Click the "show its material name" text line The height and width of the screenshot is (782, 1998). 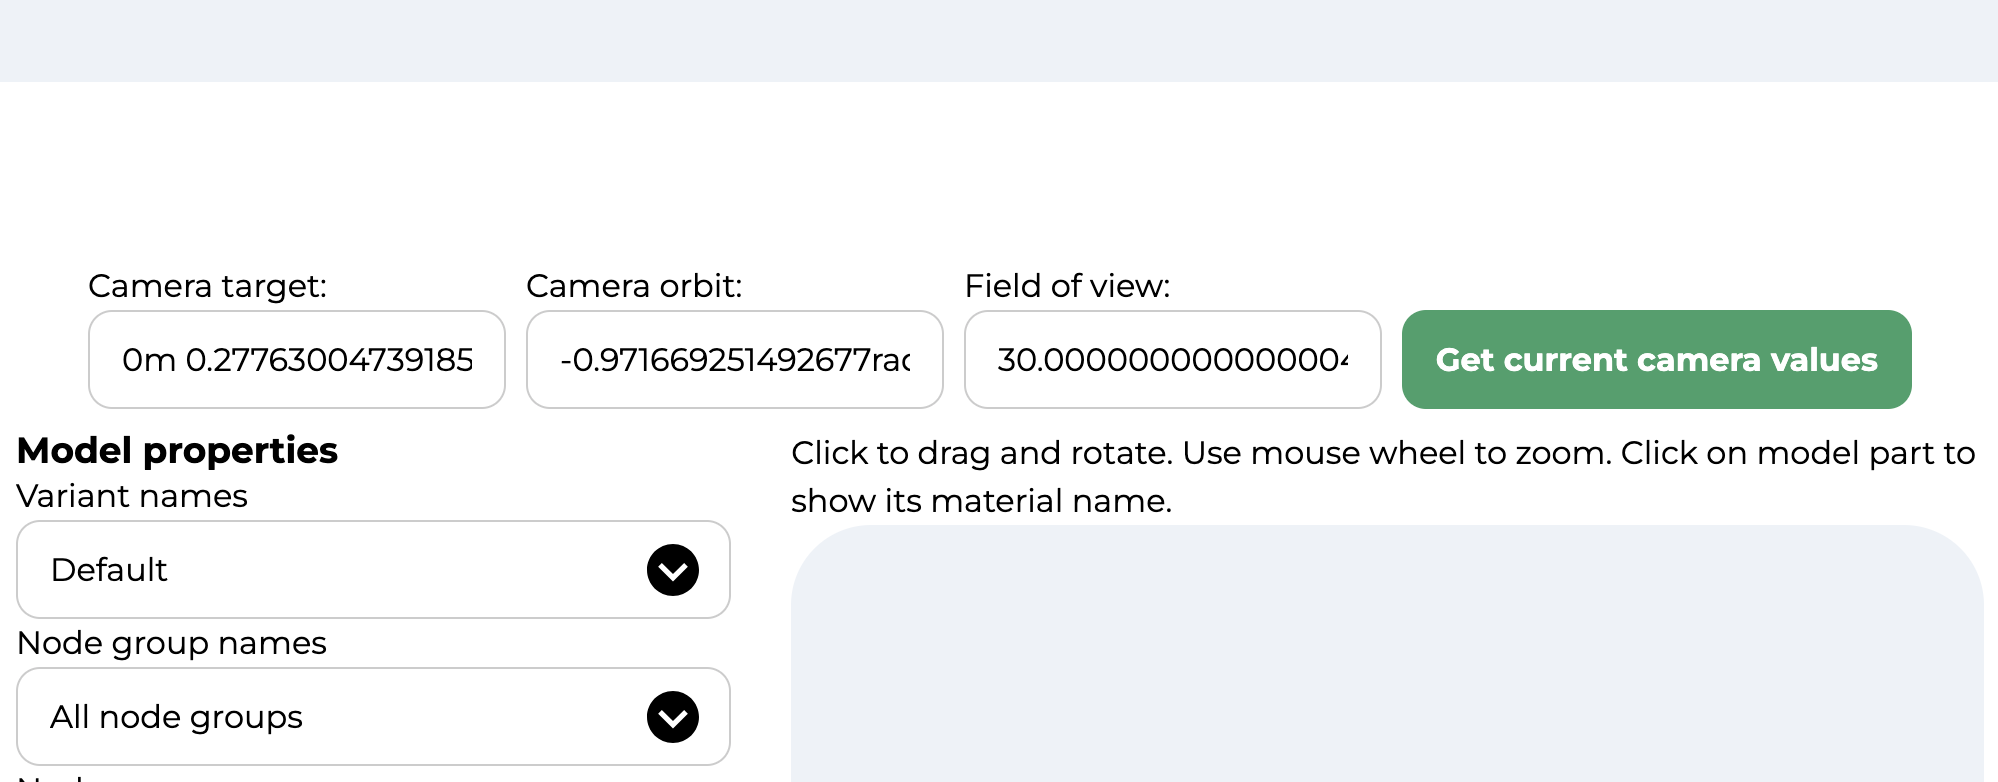[980, 501]
